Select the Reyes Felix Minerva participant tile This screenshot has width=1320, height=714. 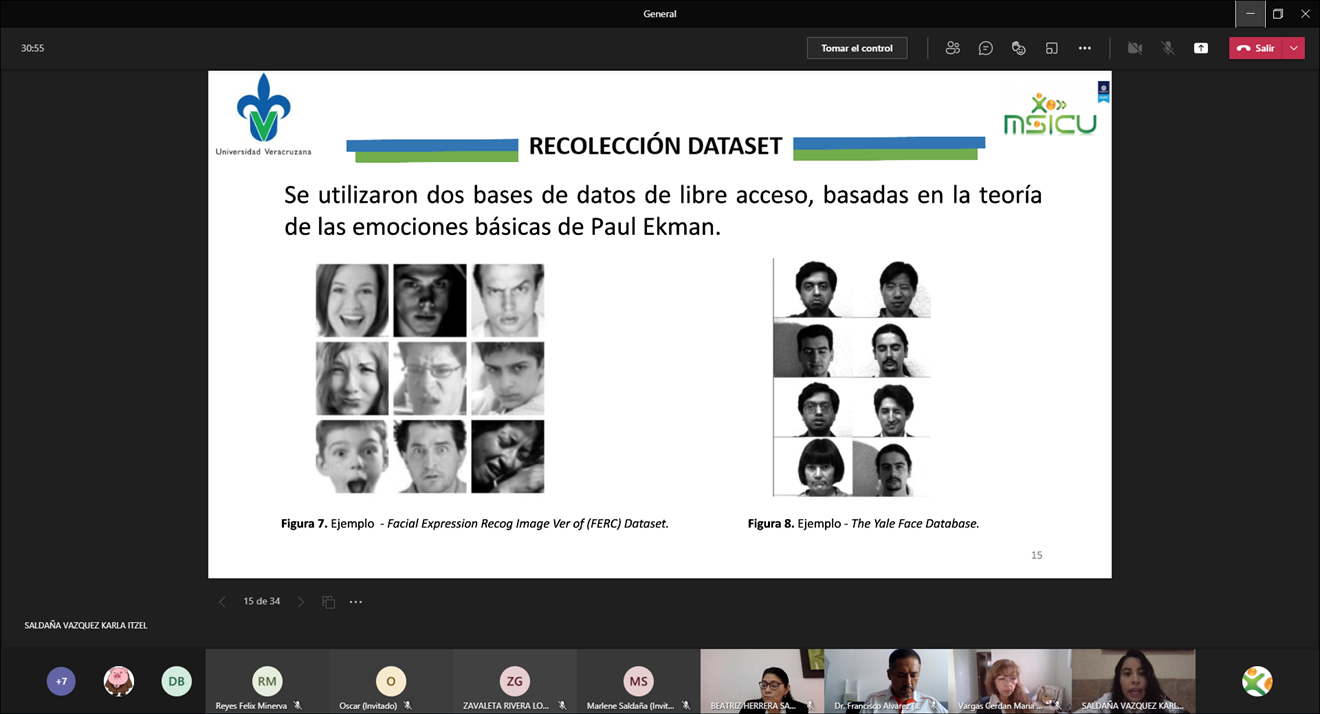tap(267, 681)
